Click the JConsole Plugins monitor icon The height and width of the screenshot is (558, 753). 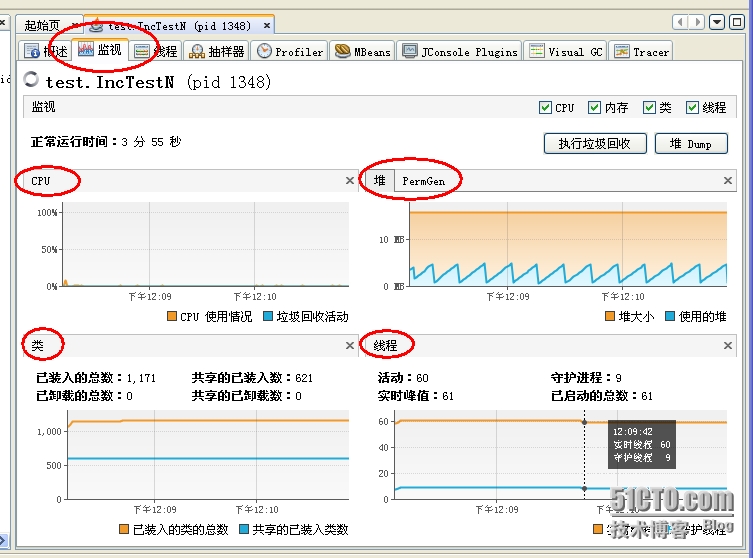[x=410, y=51]
